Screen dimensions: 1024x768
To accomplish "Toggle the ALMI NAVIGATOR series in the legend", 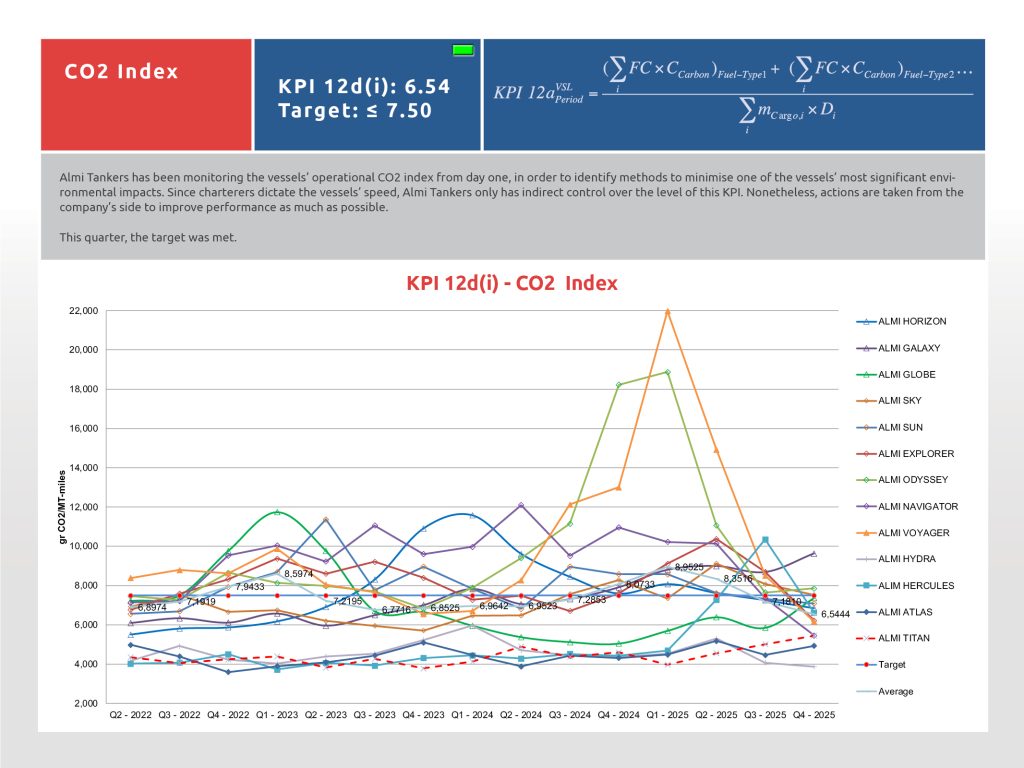I will coord(915,506).
